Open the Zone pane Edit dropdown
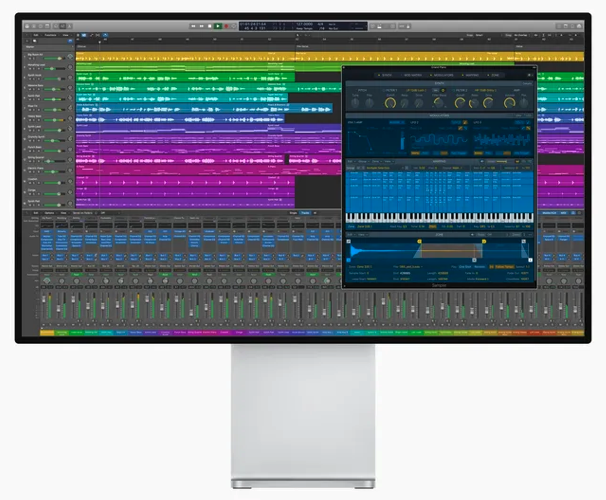 [x=351, y=235]
